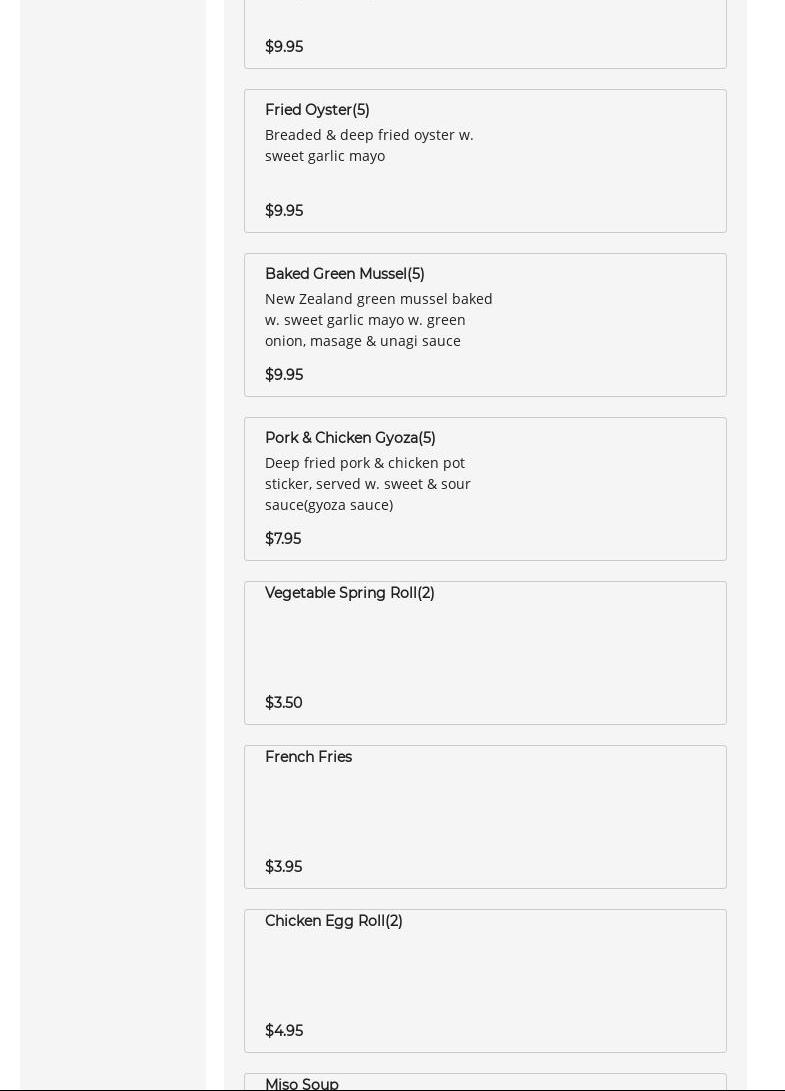Click the Fried Oyster description text
Screen dimensions: 785x1091
tap(369, 145)
